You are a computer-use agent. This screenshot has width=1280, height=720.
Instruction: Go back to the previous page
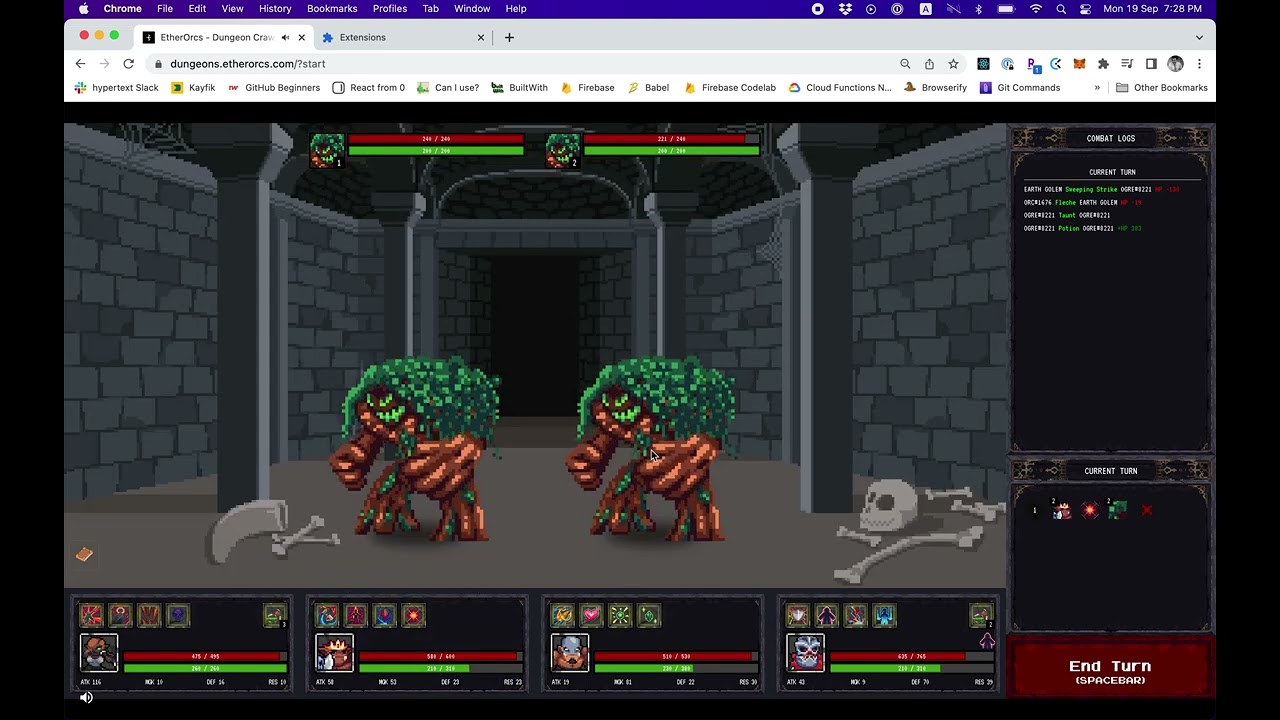[80, 64]
